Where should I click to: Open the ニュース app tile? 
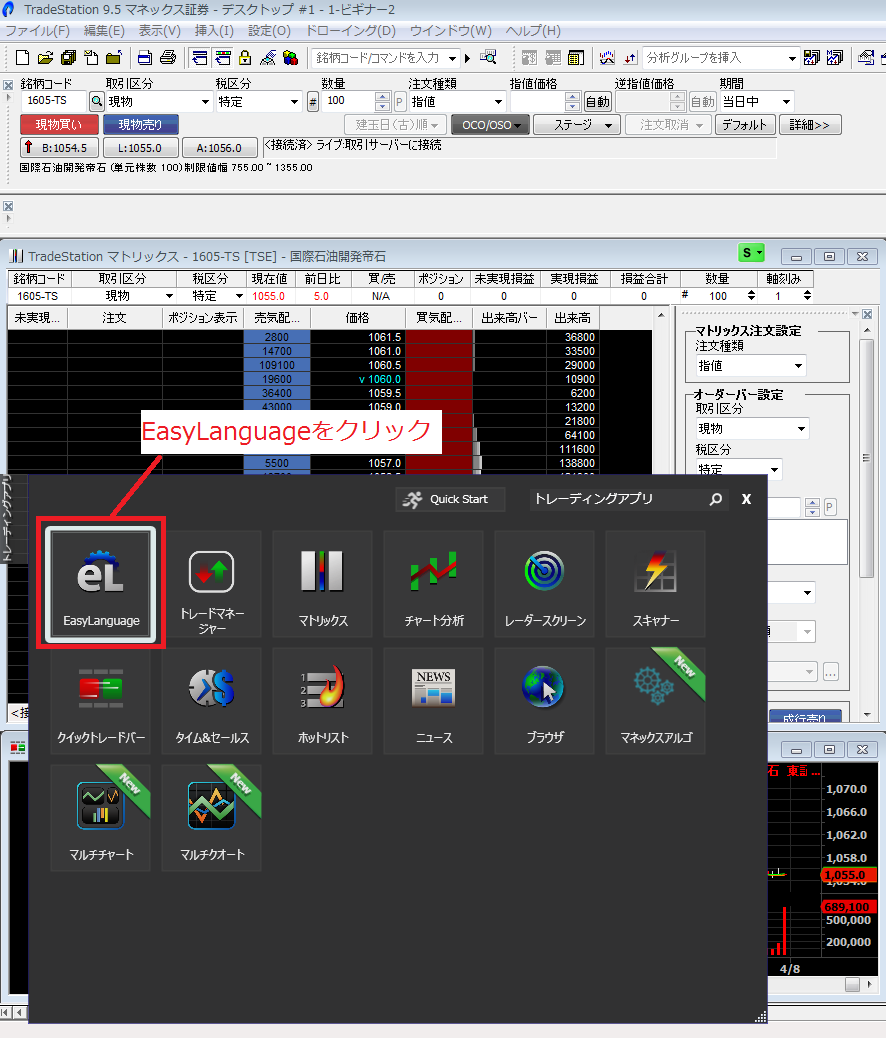pos(434,701)
